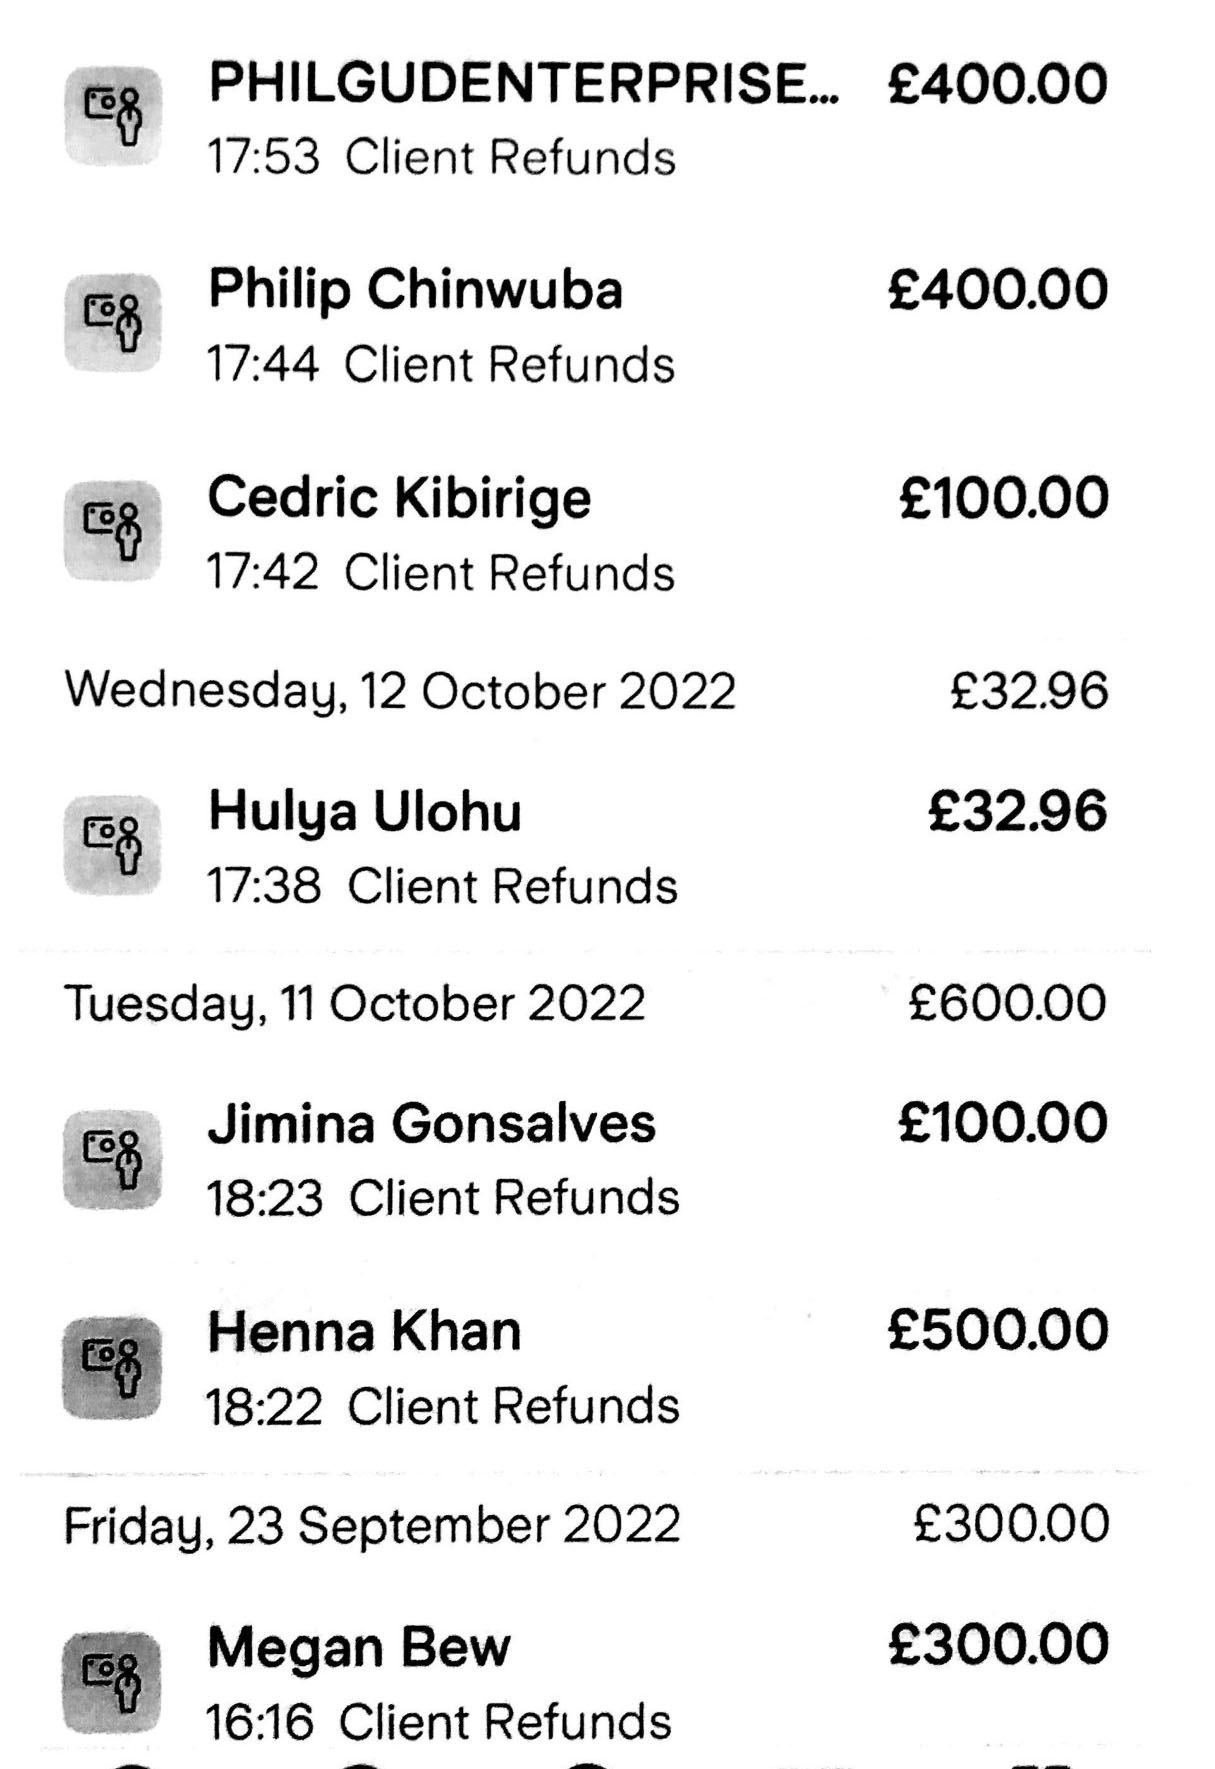Viewport: 1215px width, 1769px height.
Task: Click the PHILGUDENTERPRISE transaction icon
Action: click(112, 115)
